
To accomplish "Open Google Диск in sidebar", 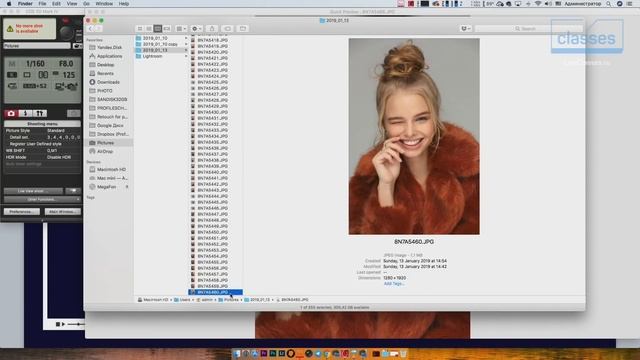I will (x=109, y=125).
